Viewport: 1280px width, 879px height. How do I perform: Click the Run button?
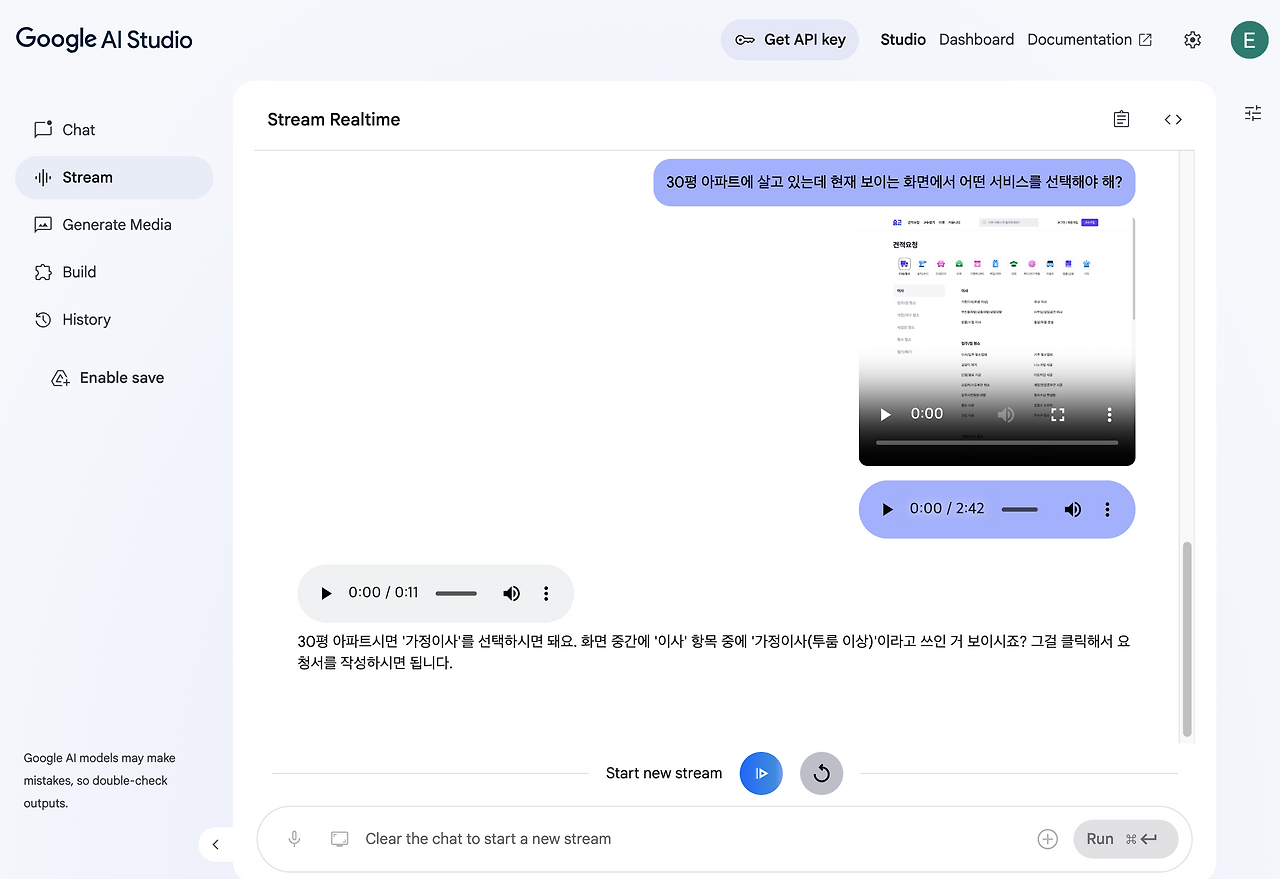[x=1126, y=839]
